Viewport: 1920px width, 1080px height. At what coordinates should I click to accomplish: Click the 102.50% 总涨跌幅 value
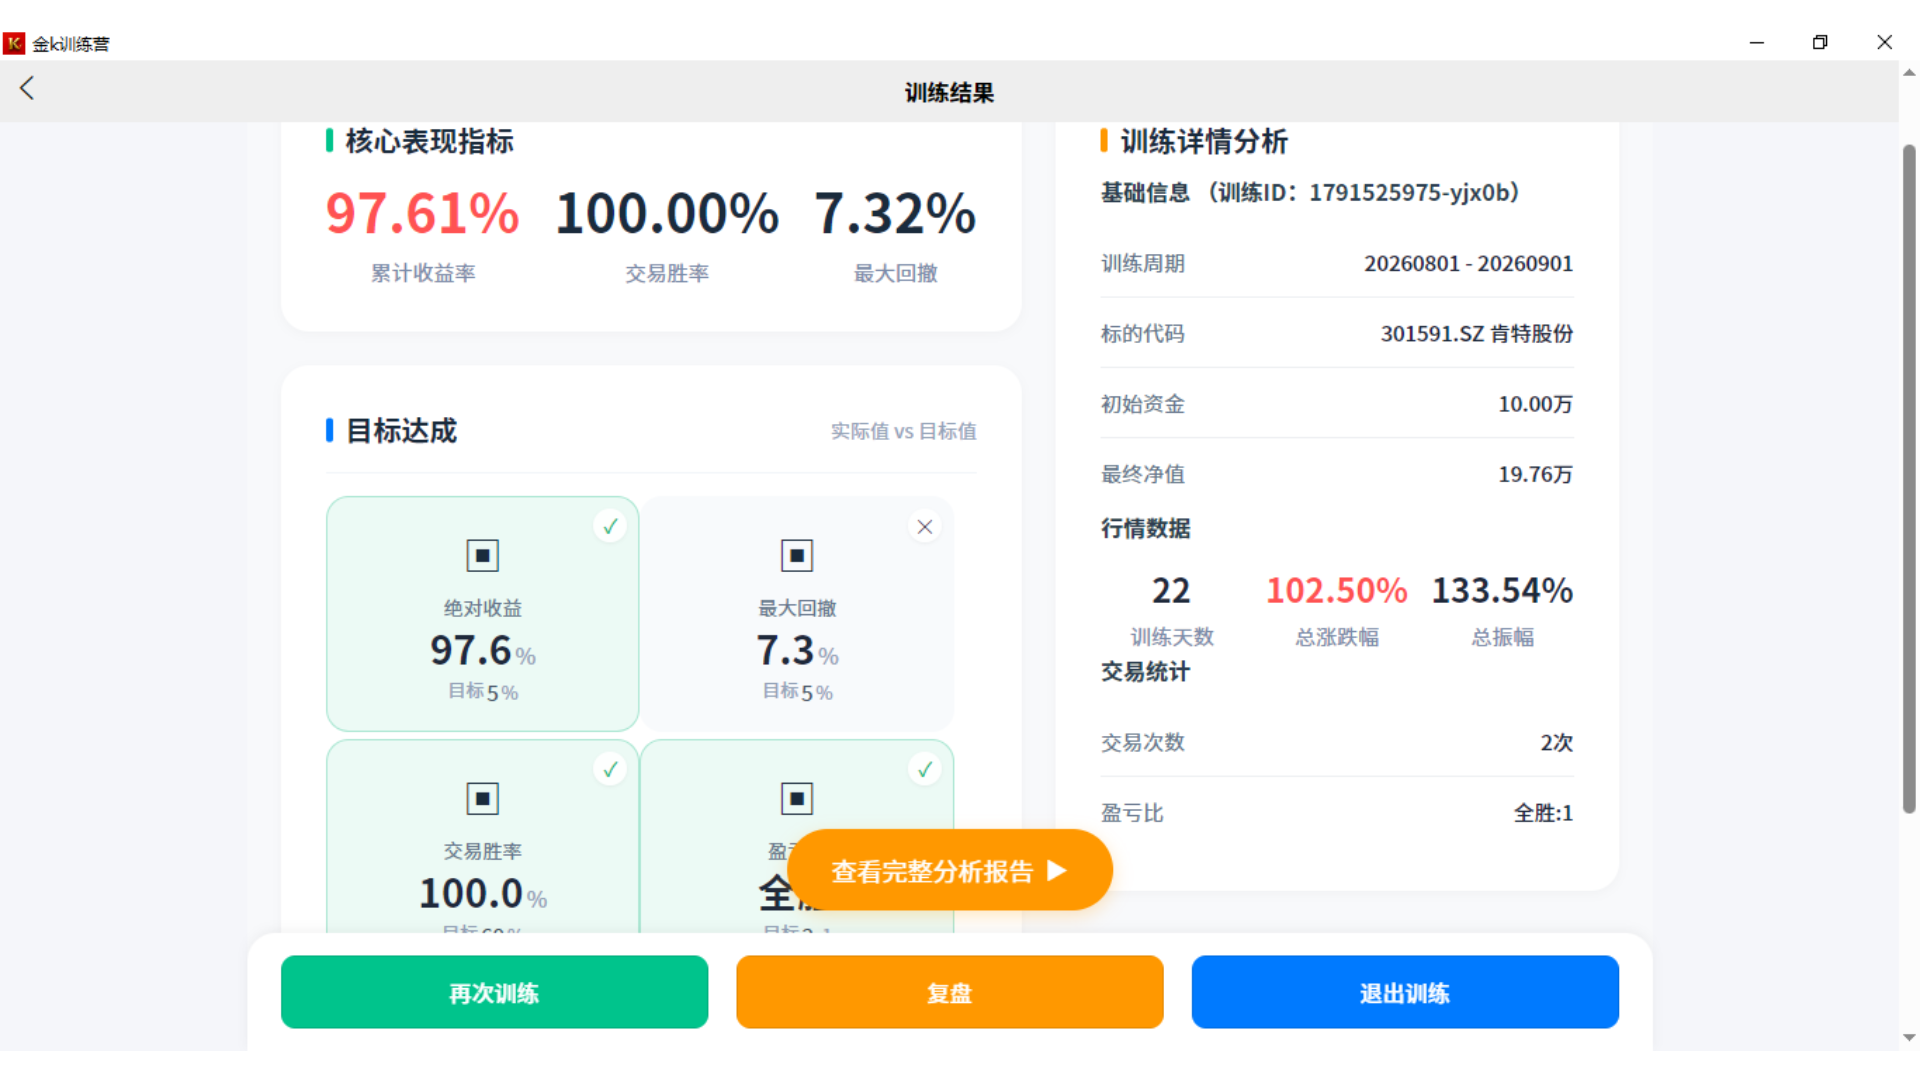click(1336, 590)
